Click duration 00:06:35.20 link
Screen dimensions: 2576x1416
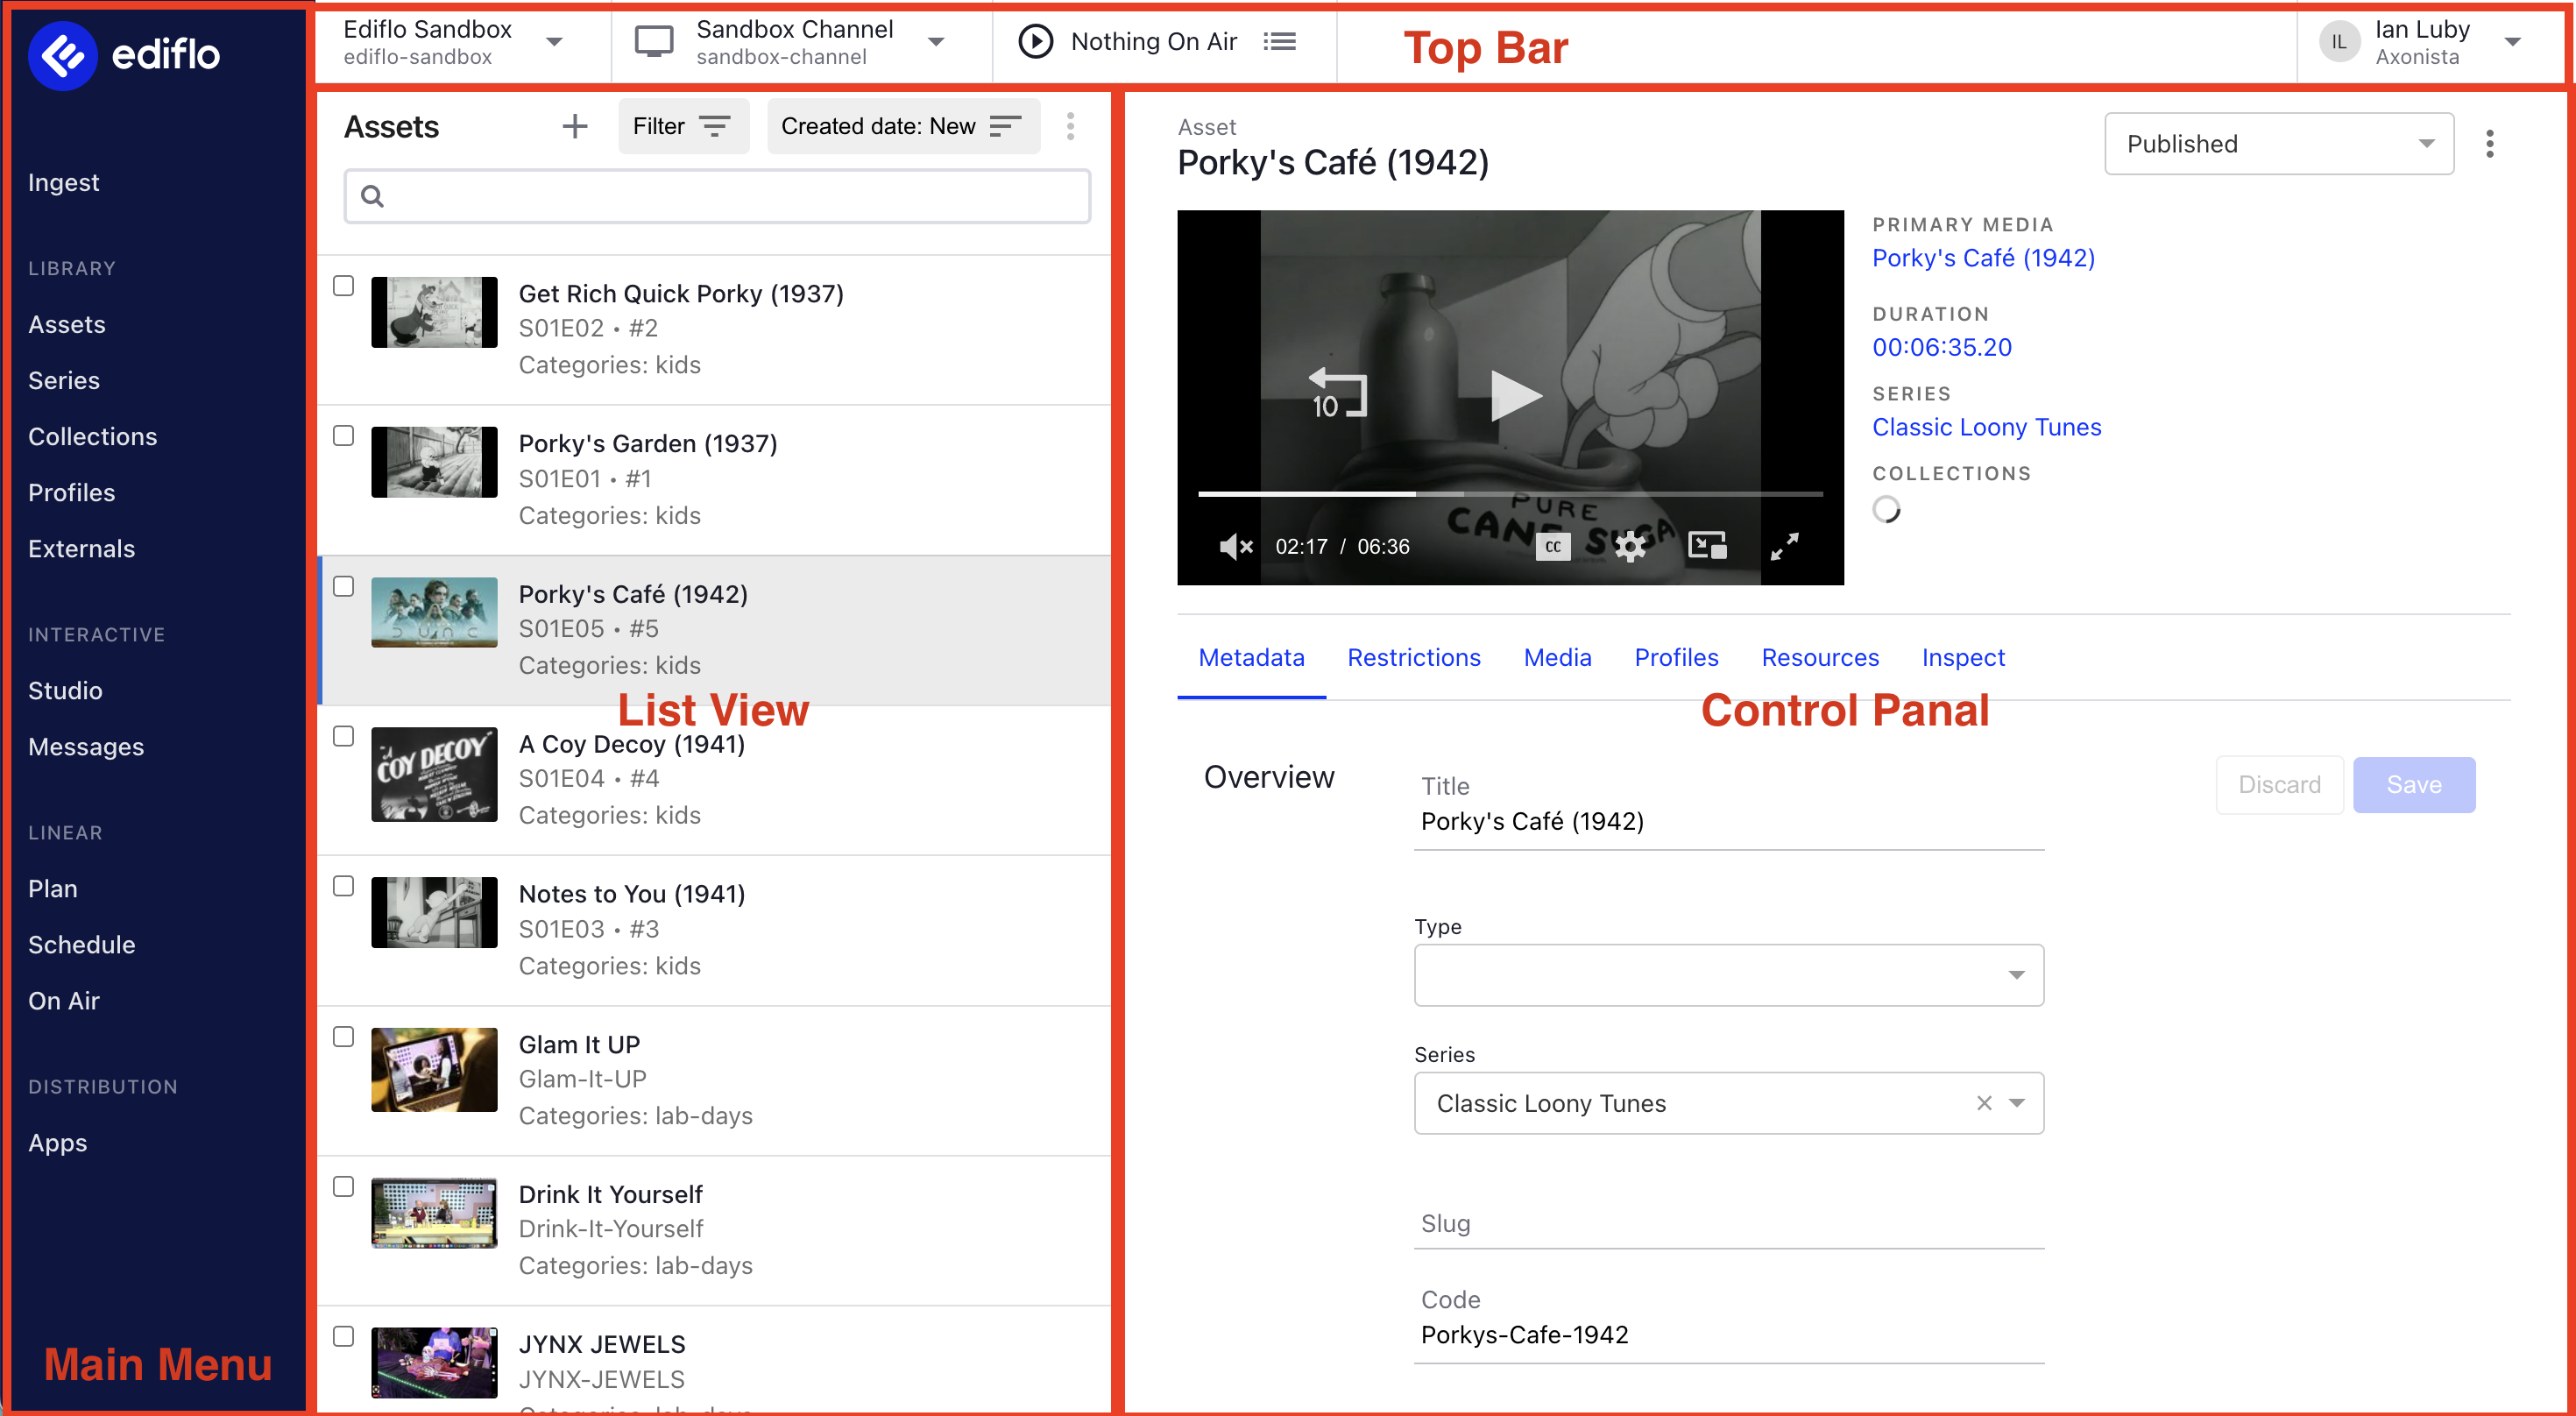click(x=1942, y=347)
